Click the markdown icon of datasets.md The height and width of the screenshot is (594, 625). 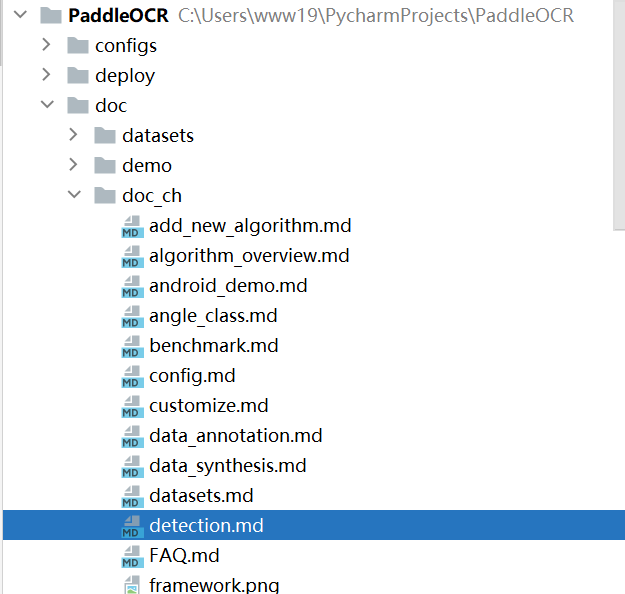132,497
